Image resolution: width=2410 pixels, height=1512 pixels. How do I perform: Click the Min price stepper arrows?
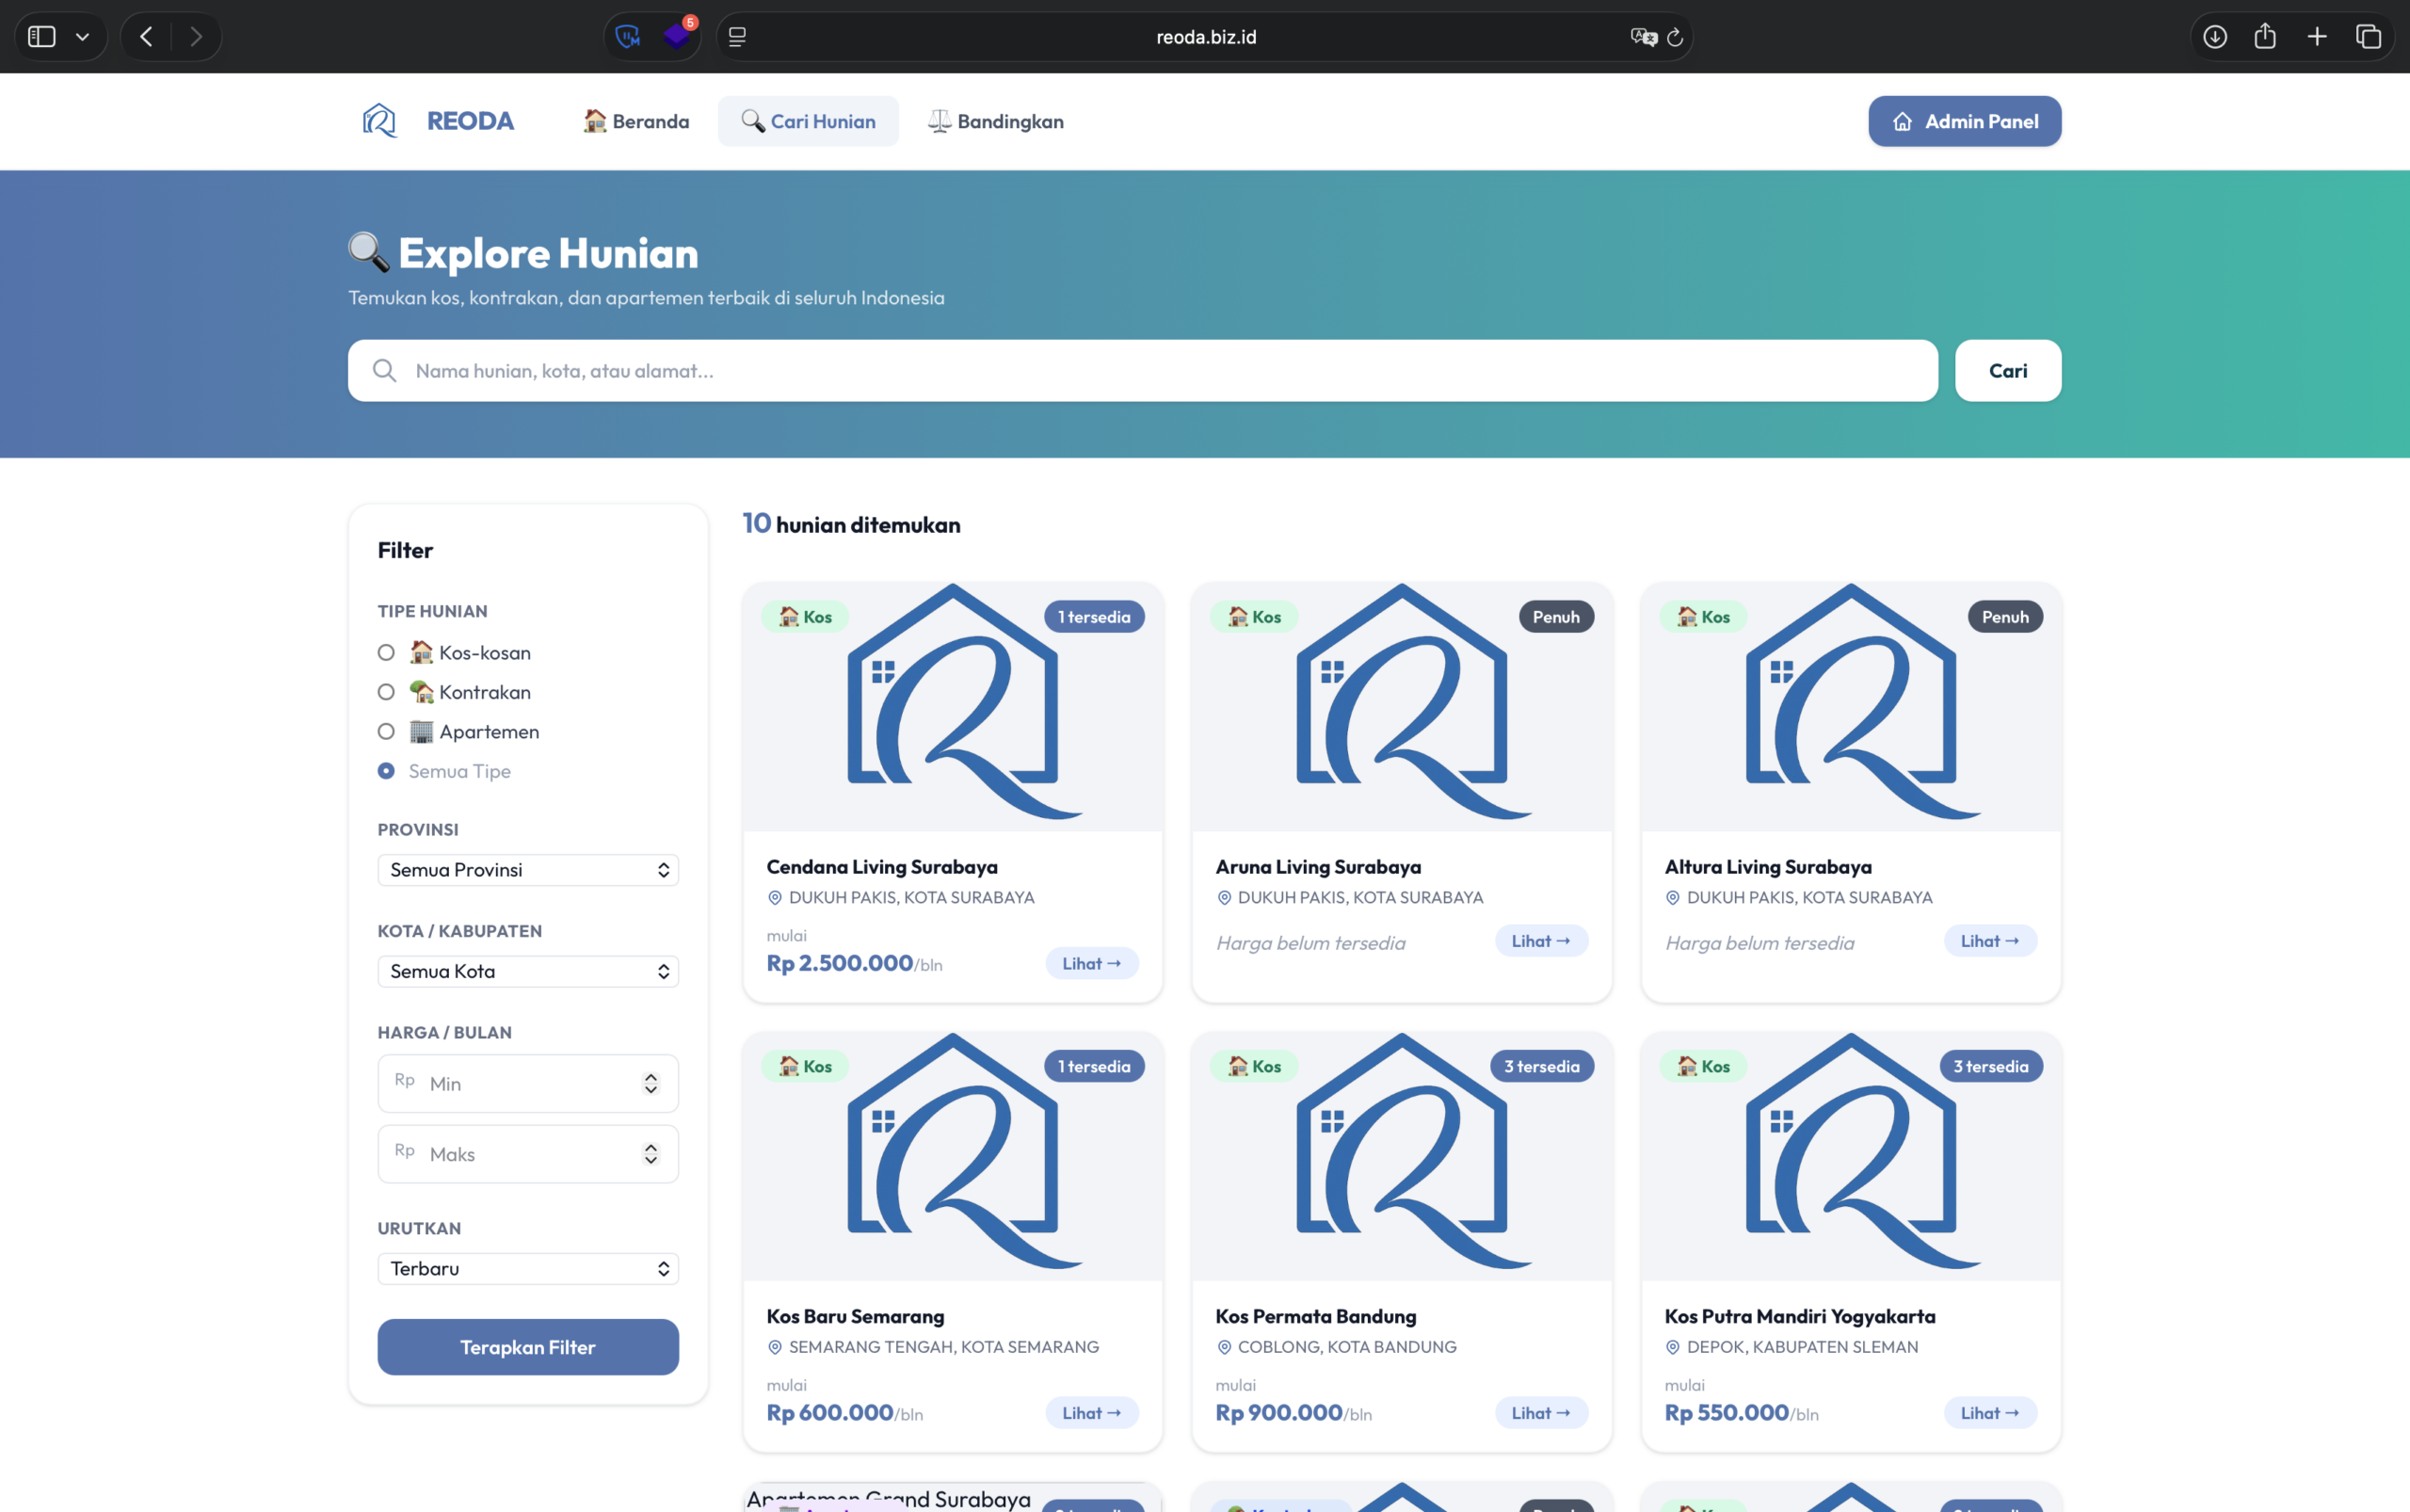[x=651, y=1084]
